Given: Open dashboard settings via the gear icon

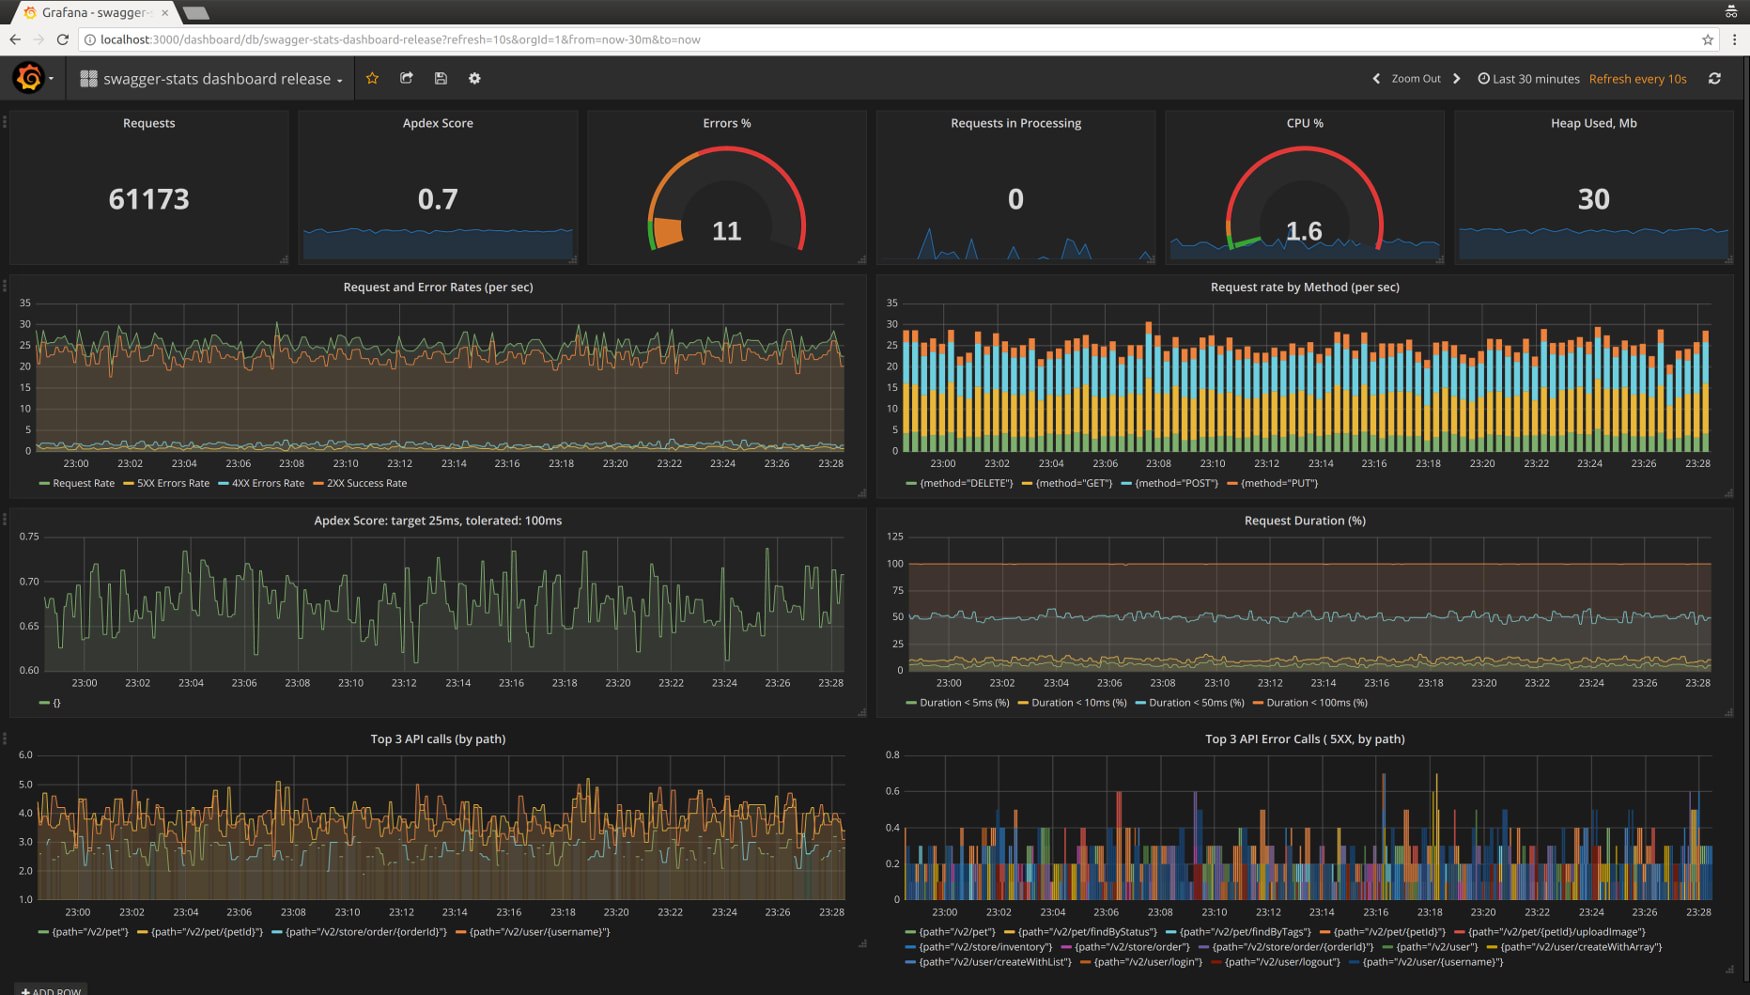Looking at the screenshot, I should pos(474,78).
